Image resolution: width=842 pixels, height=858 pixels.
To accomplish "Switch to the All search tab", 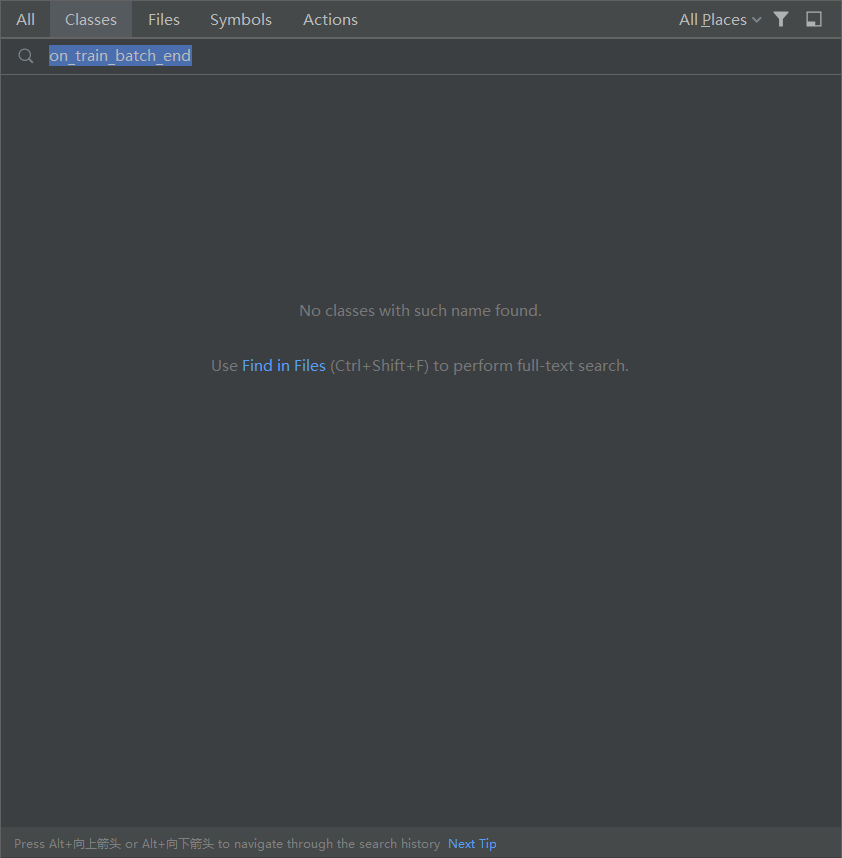I will [x=25, y=19].
